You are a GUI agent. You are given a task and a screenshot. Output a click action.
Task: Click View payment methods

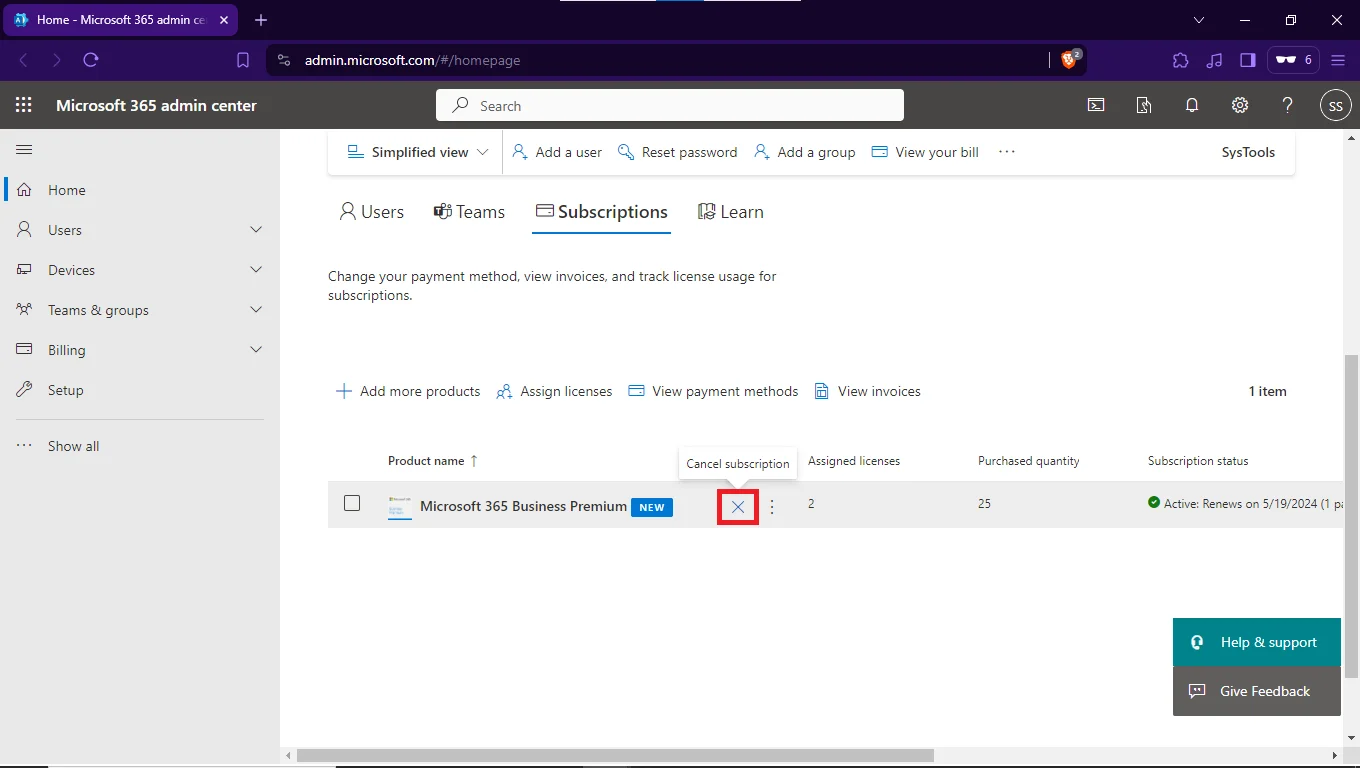[713, 391]
